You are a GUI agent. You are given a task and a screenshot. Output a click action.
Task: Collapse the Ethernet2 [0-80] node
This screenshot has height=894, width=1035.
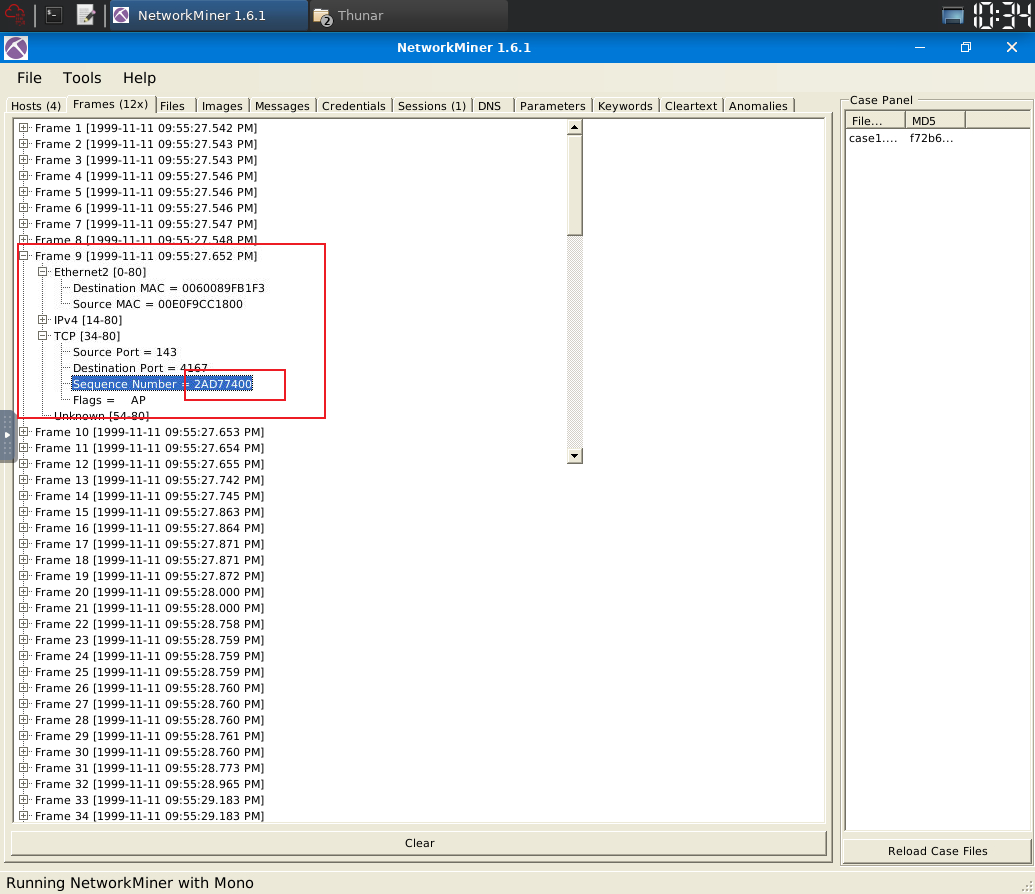pos(43,271)
